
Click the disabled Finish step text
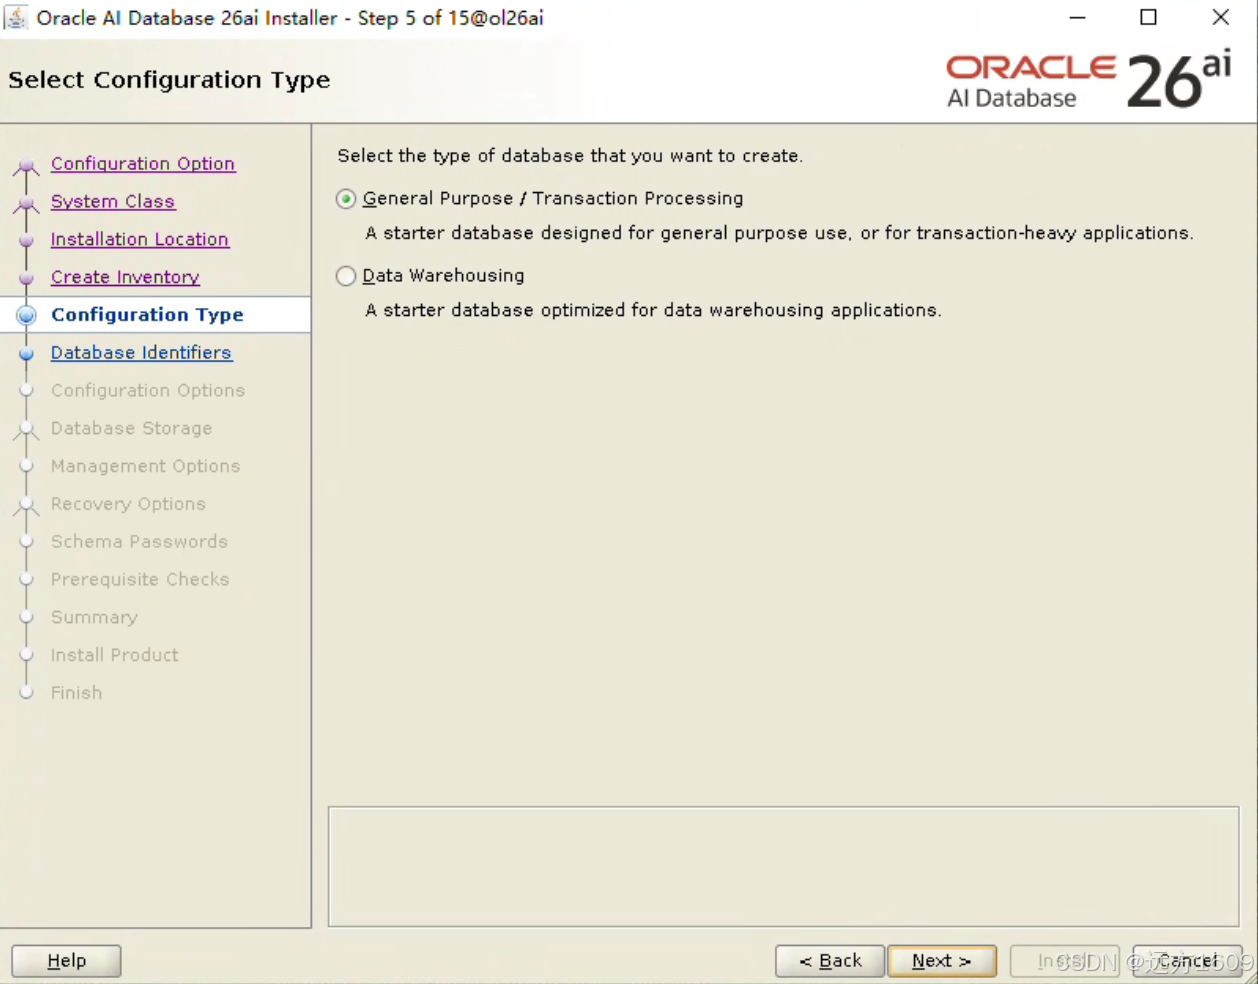click(76, 693)
